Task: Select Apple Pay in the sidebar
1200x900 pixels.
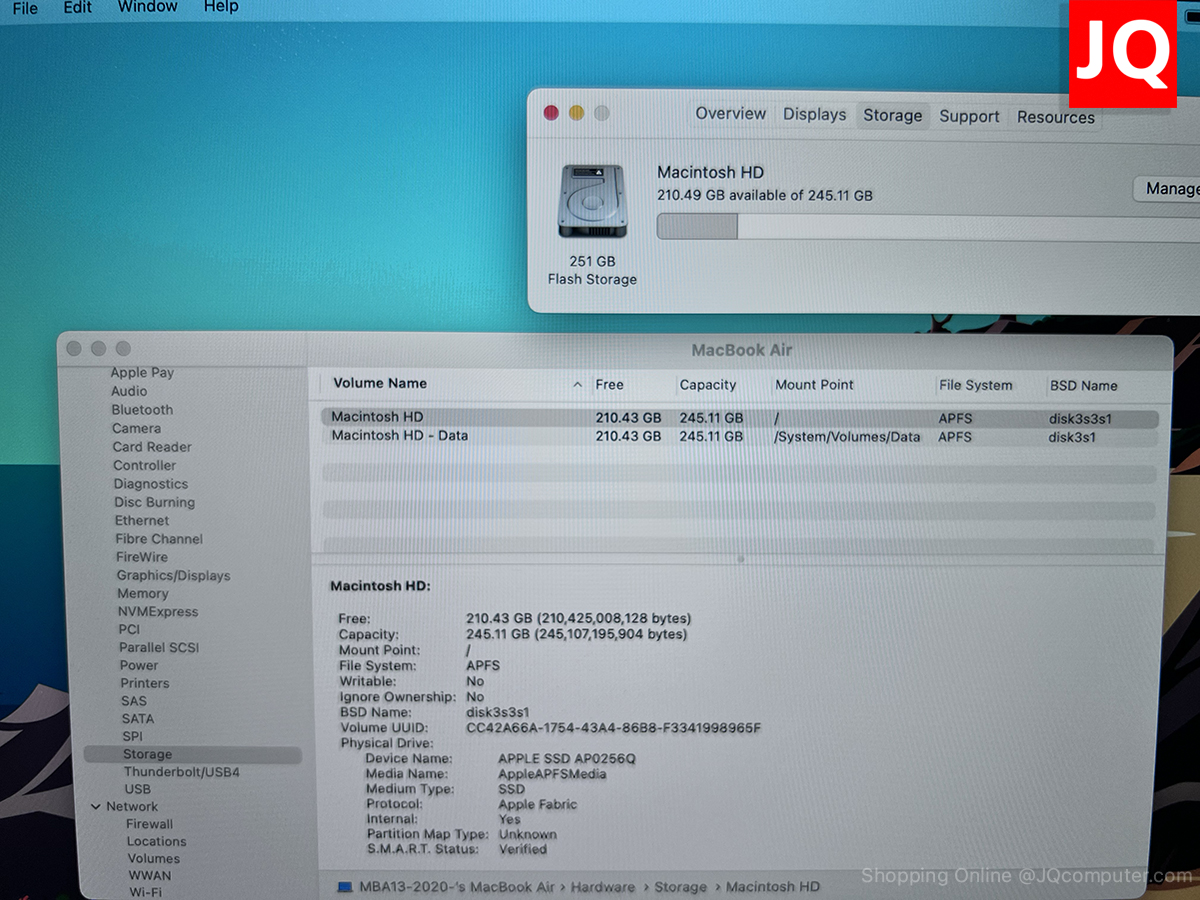Action: 142,373
